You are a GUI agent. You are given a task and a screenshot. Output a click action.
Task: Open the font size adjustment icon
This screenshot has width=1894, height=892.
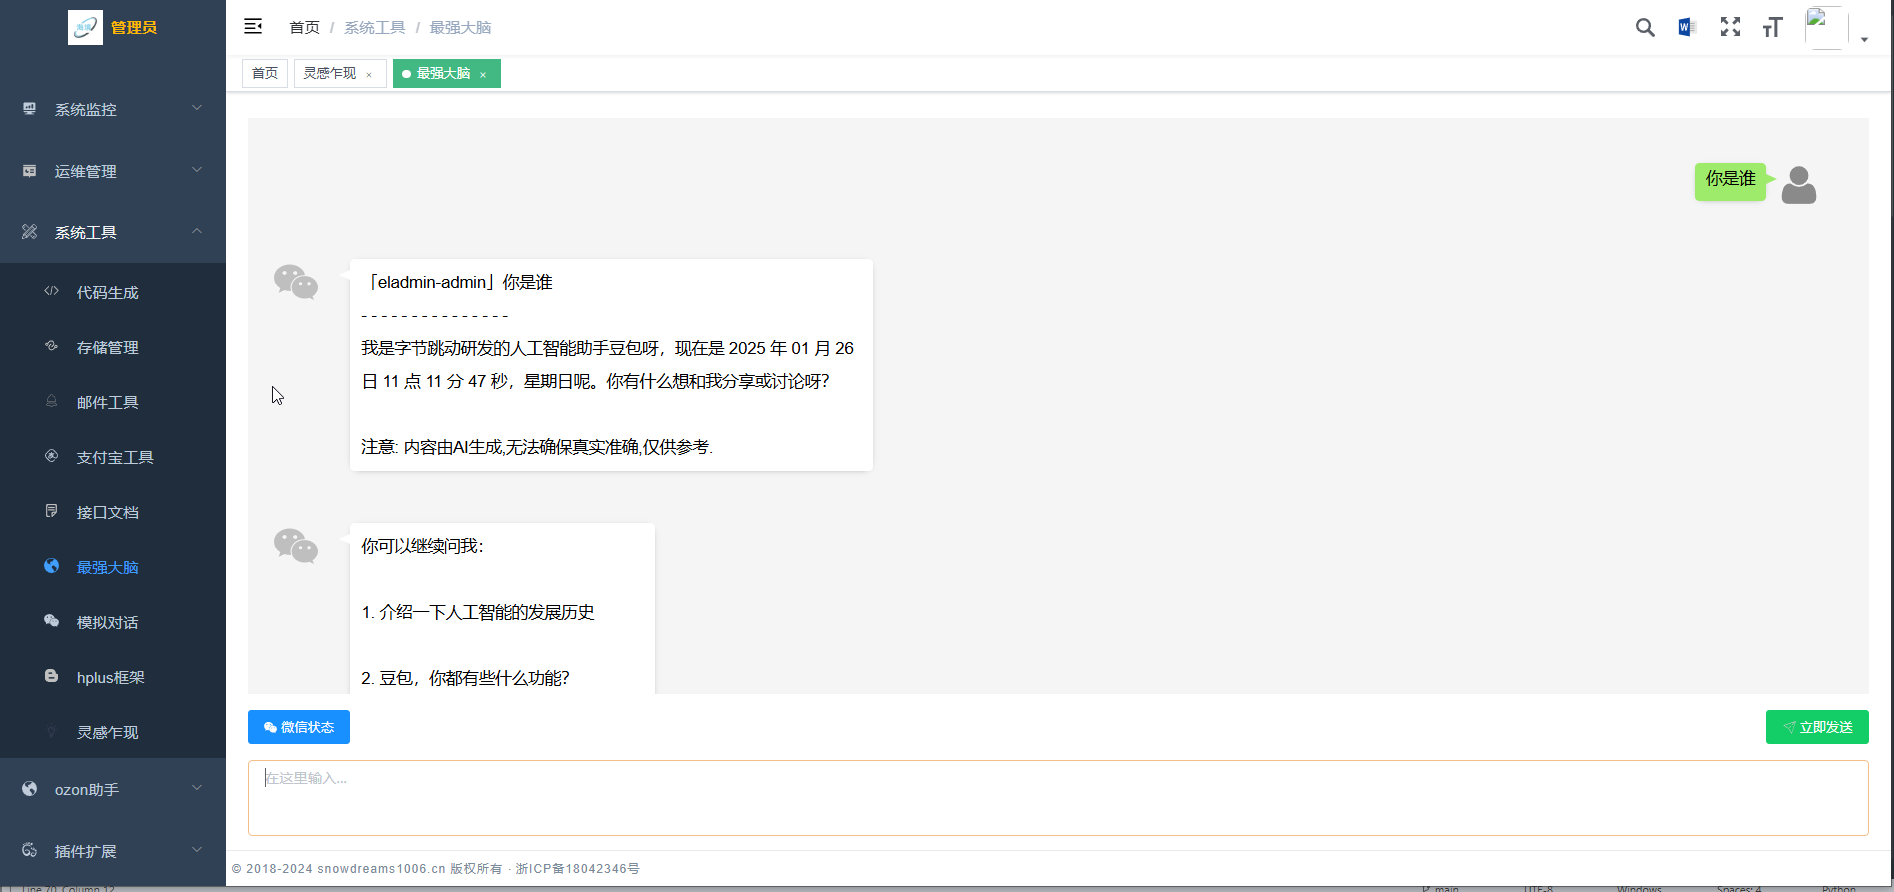1772,28
